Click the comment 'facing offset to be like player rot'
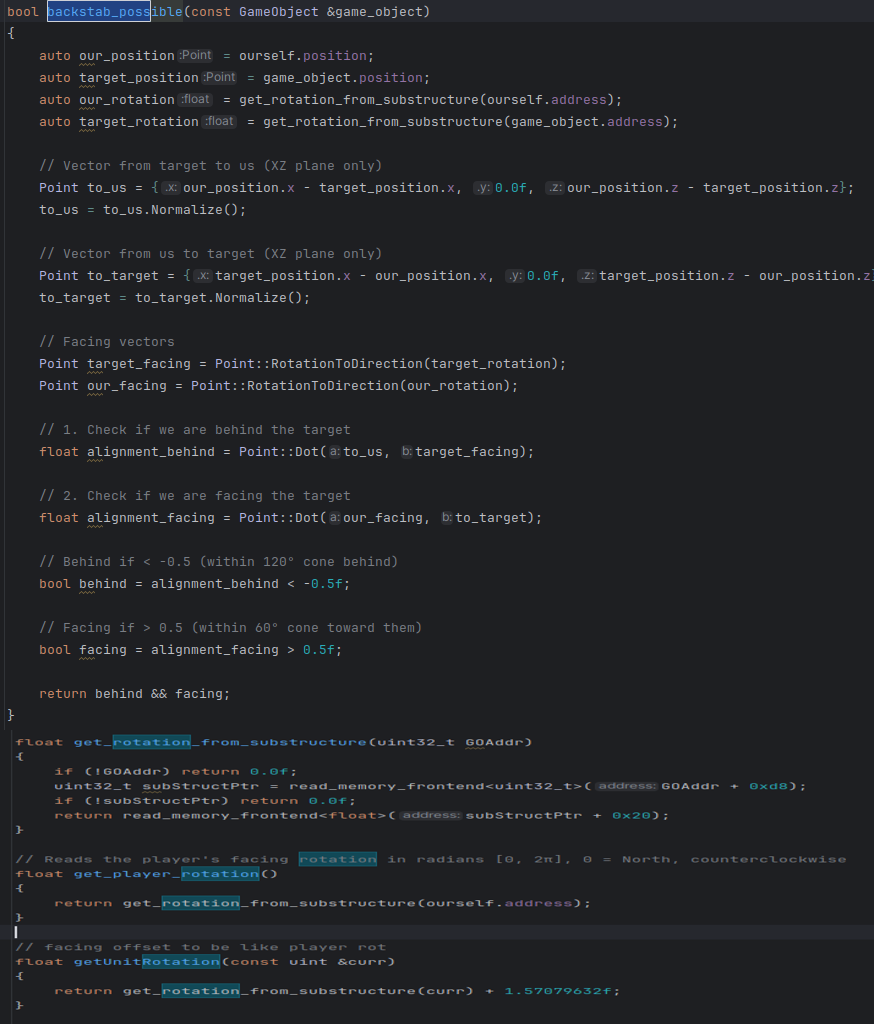874x1024 pixels. [x=201, y=947]
